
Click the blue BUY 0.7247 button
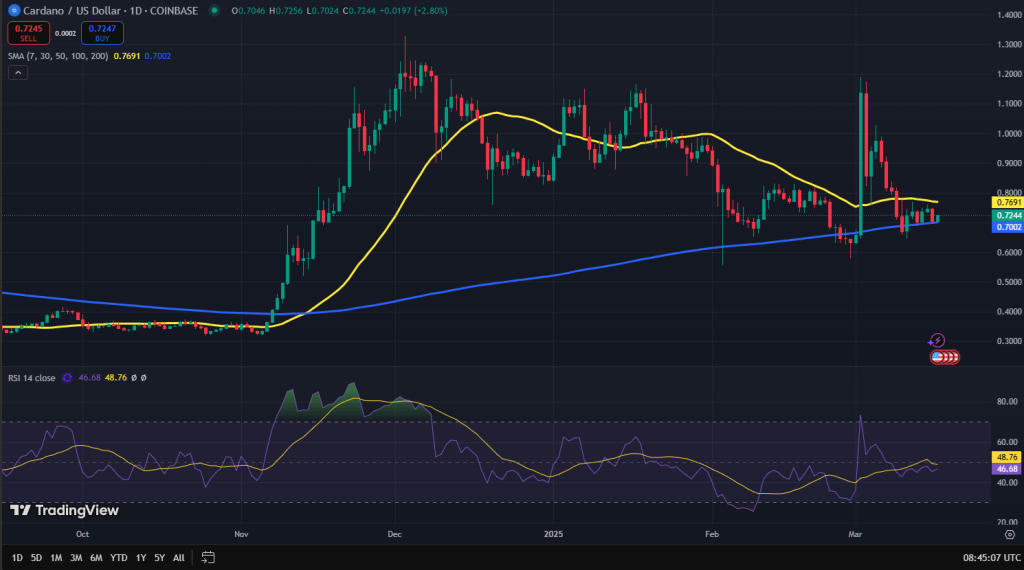click(102, 33)
